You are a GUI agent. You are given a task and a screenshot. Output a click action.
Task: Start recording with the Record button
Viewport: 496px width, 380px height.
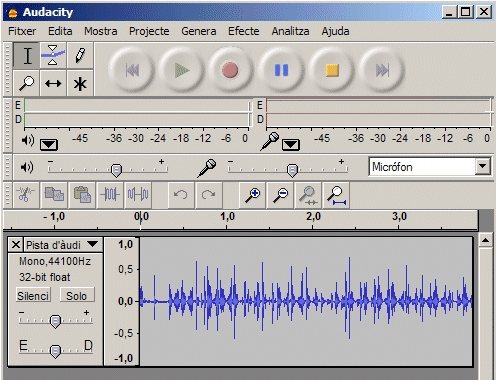pos(230,70)
